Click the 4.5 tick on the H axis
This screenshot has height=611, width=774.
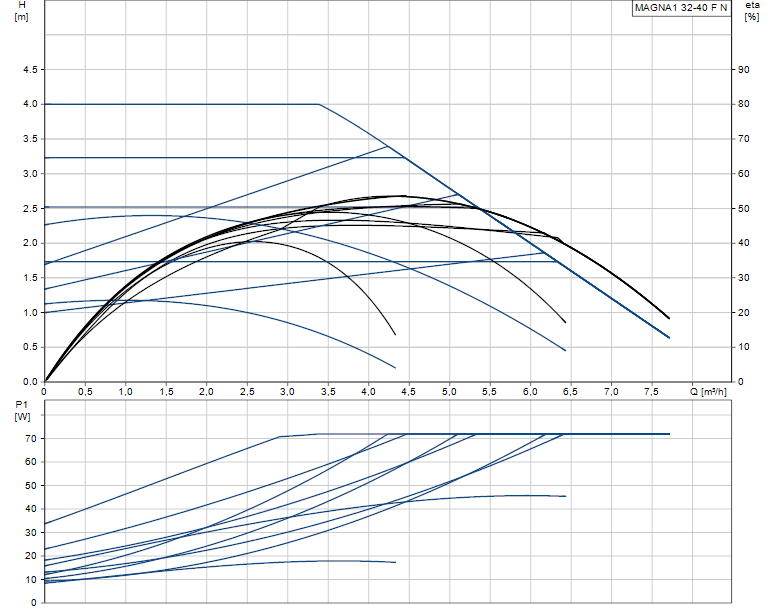pyautogui.click(x=30, y=70)
